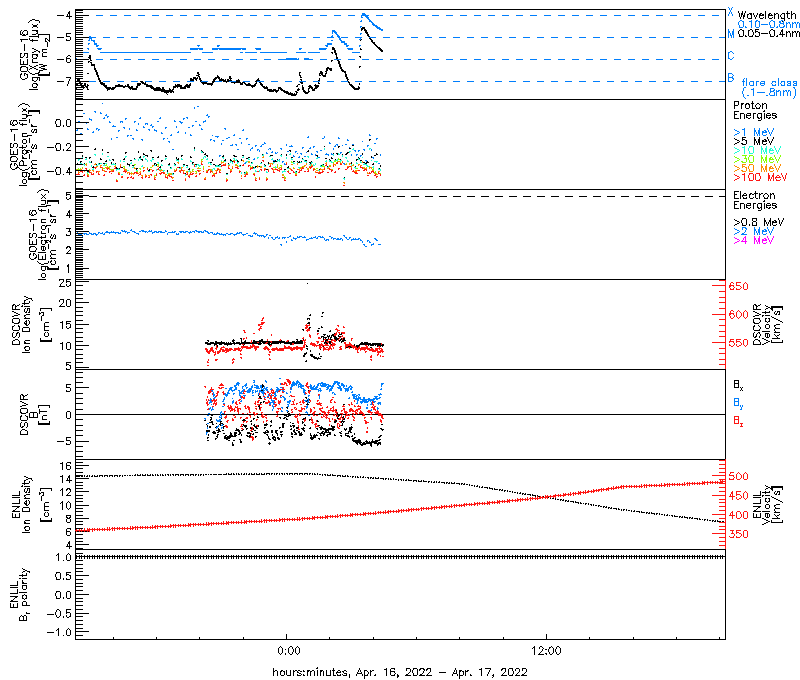
Task: Click the C flare class marker
Action: click(731, 56)
